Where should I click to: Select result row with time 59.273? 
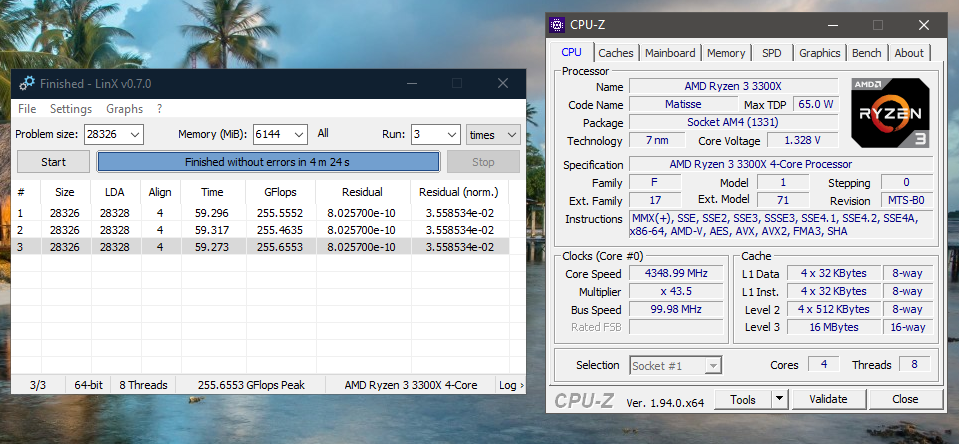[x=260, y=247]
